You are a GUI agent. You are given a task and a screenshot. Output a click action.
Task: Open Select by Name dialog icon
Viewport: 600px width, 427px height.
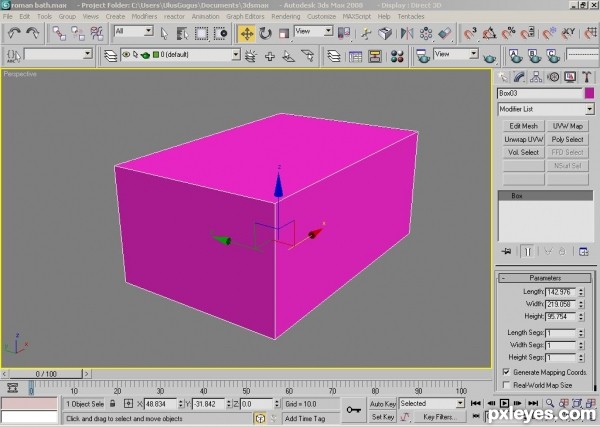[183, 33]
